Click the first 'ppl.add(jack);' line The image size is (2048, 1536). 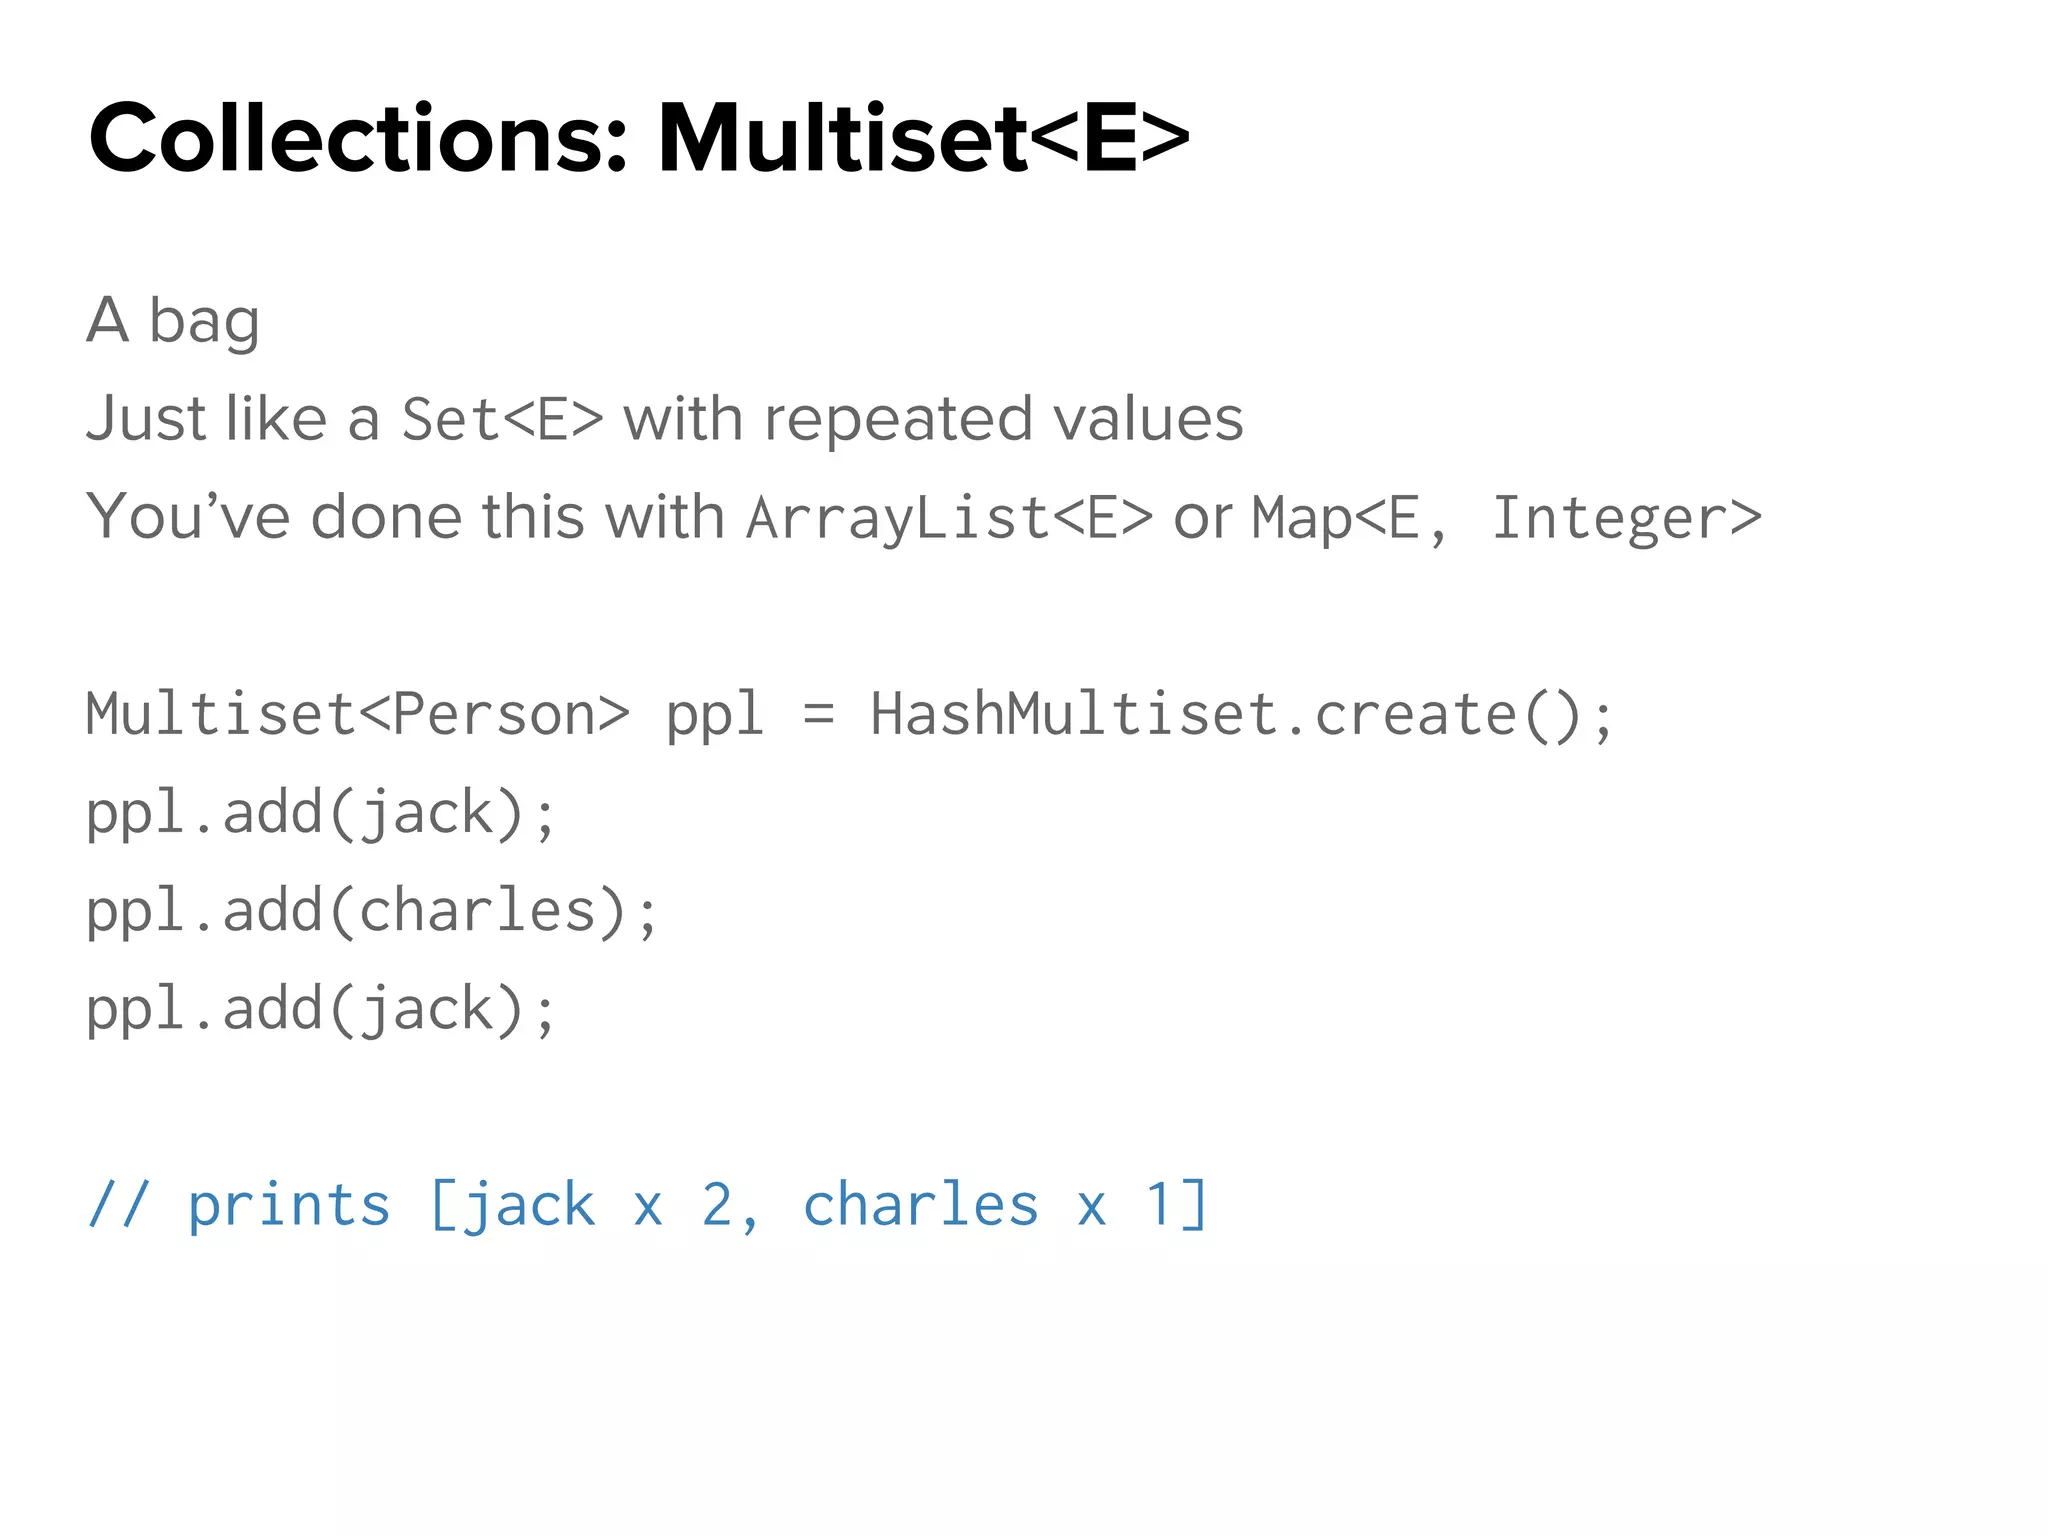point(320,812)
